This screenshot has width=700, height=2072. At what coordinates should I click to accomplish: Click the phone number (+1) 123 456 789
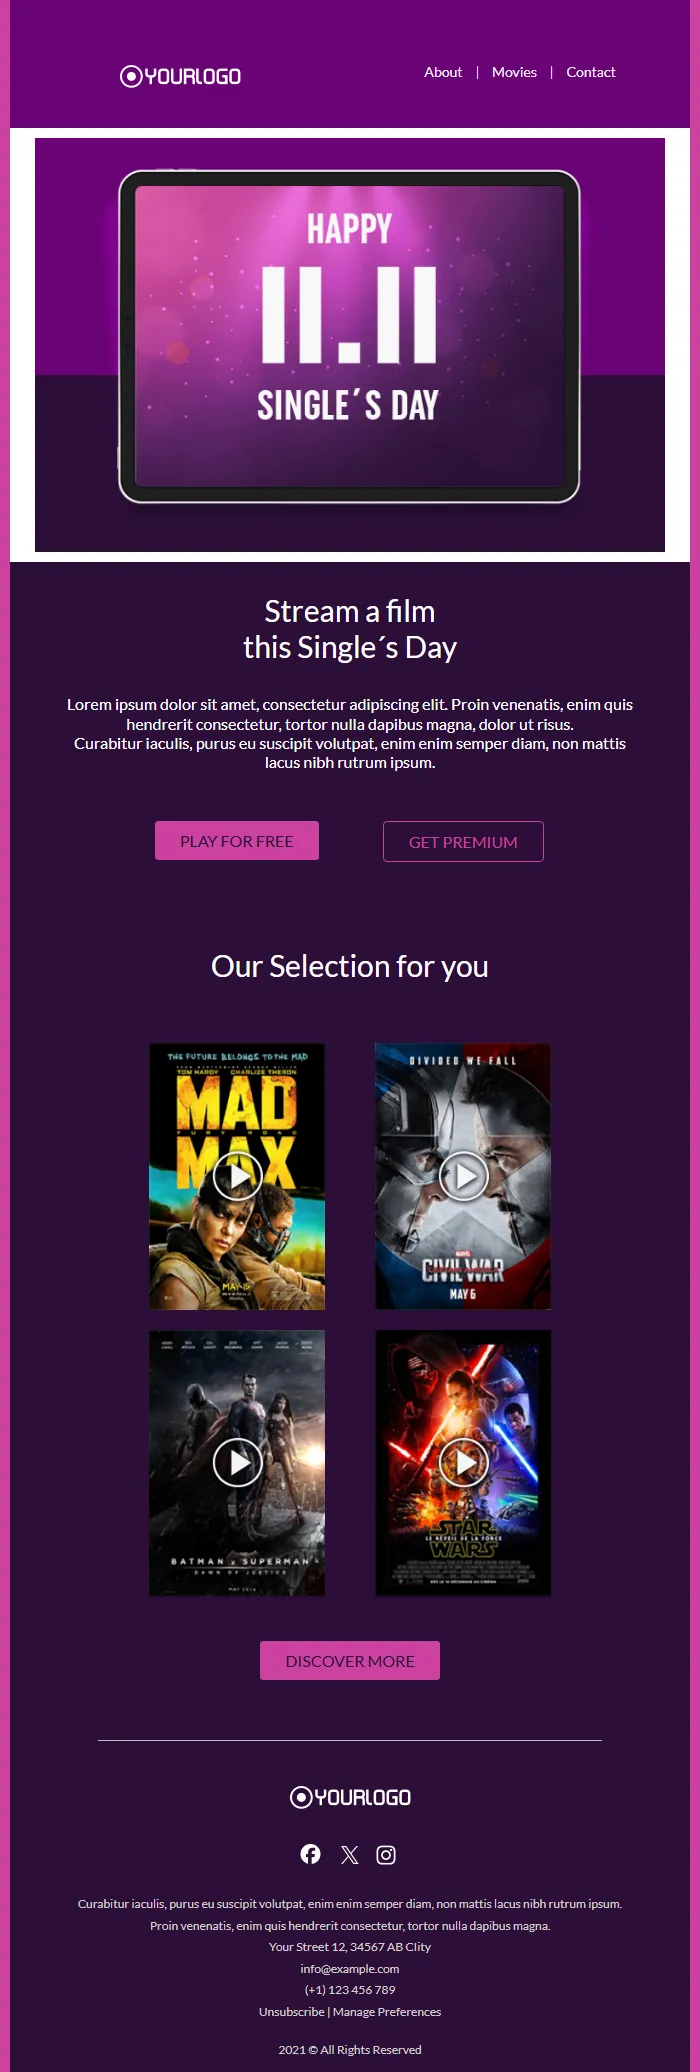point(350,1990)
